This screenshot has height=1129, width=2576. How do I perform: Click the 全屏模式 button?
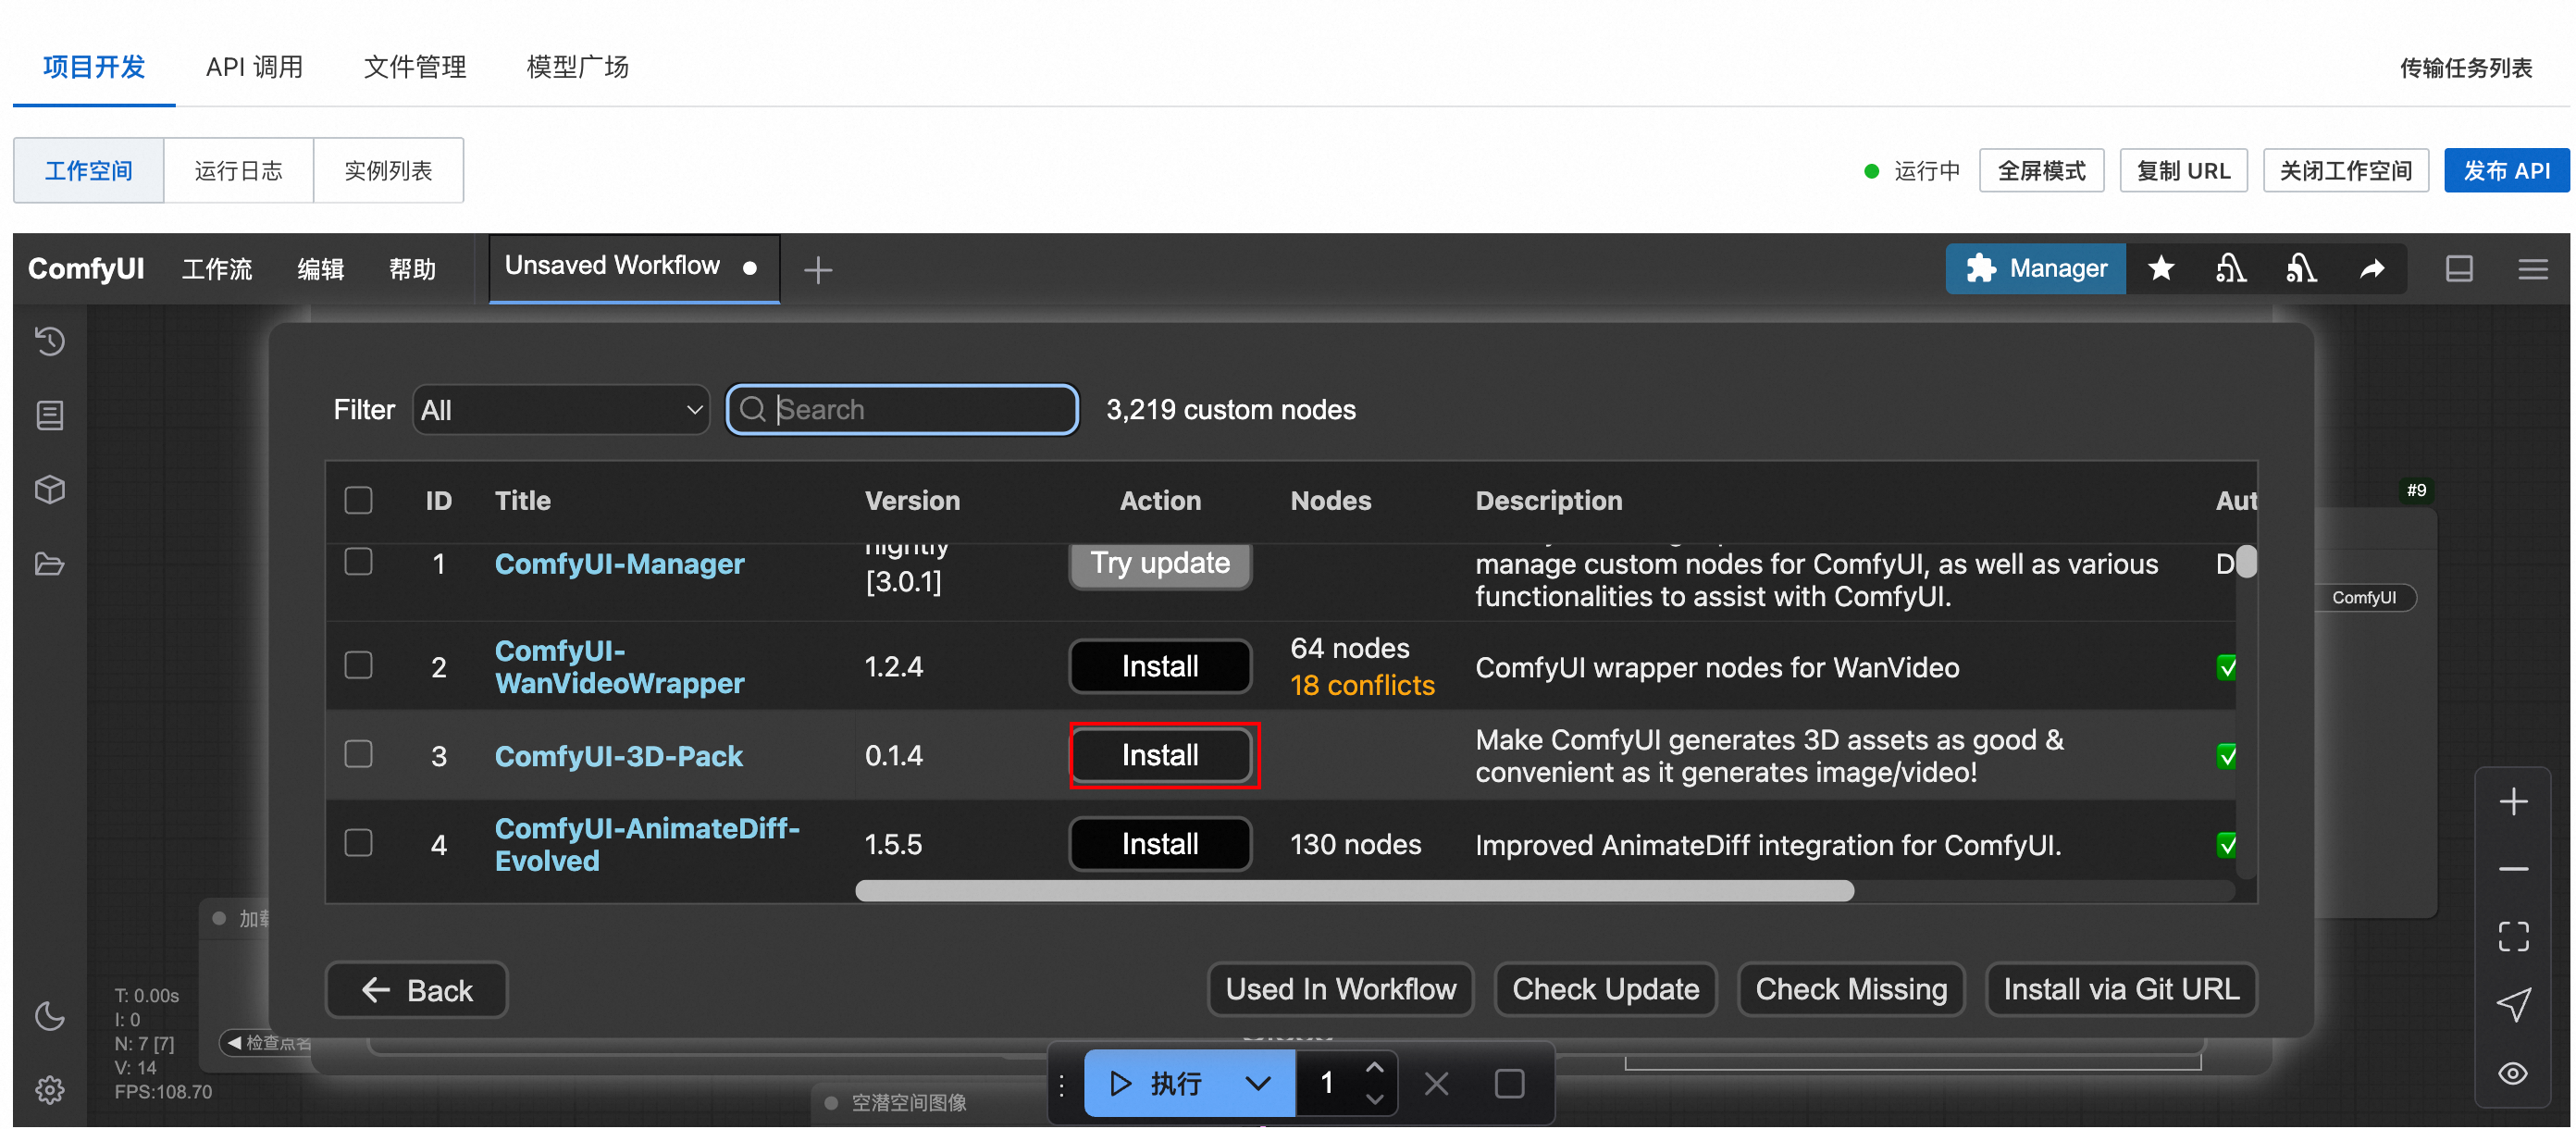2041,171
